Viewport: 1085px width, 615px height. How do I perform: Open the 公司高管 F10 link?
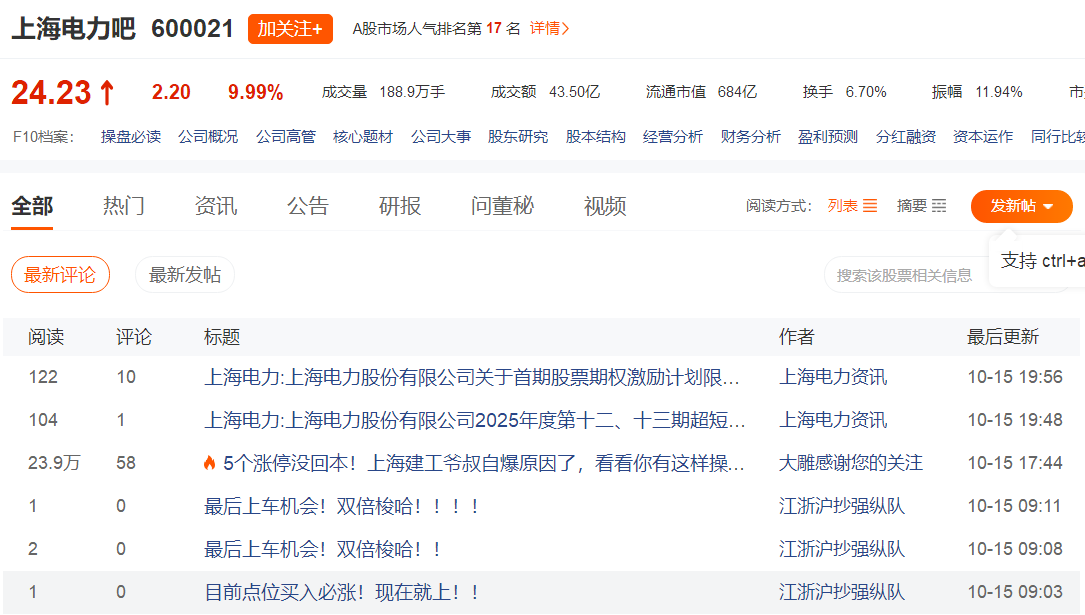[286, 137]
